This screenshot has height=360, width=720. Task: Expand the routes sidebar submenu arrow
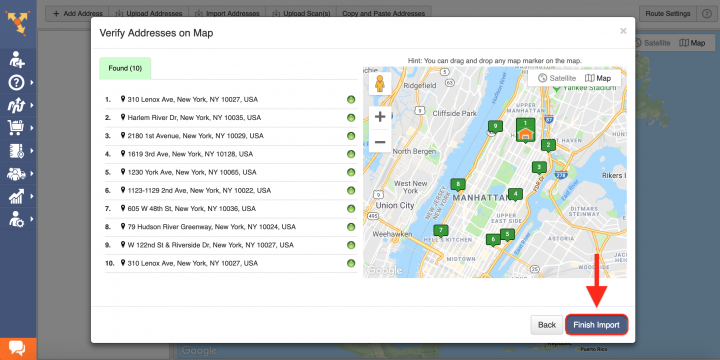(32, 105)
